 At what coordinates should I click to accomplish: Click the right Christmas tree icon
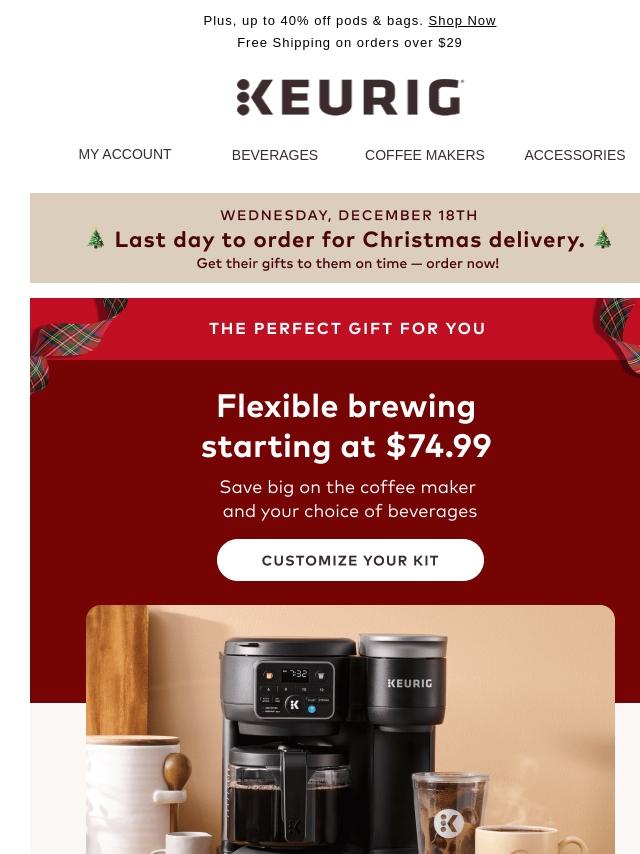[x=602, y=239]
